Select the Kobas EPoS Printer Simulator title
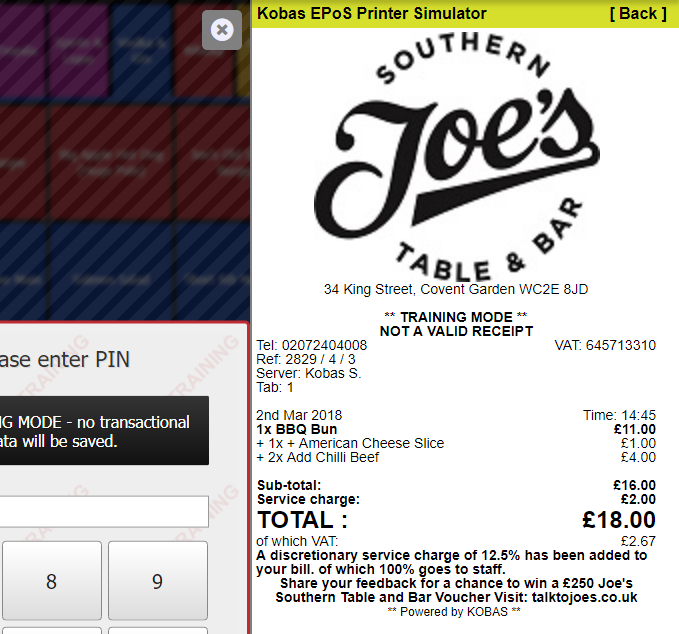The width and height of the screenshot is (679, 634). (372, 13)
